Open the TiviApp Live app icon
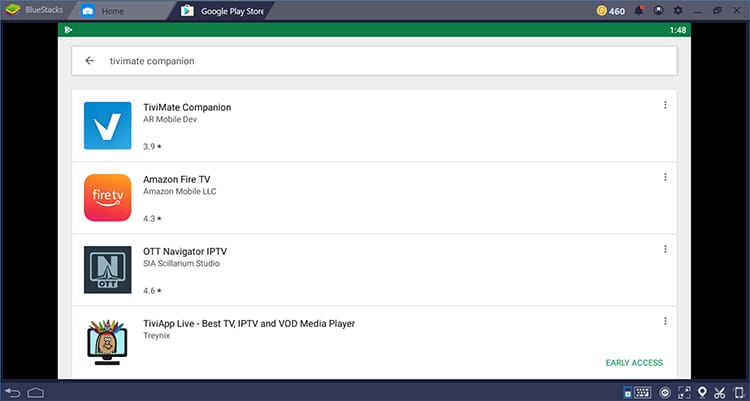This screenshot has width=750, height=401. click(x=108, y=342)
